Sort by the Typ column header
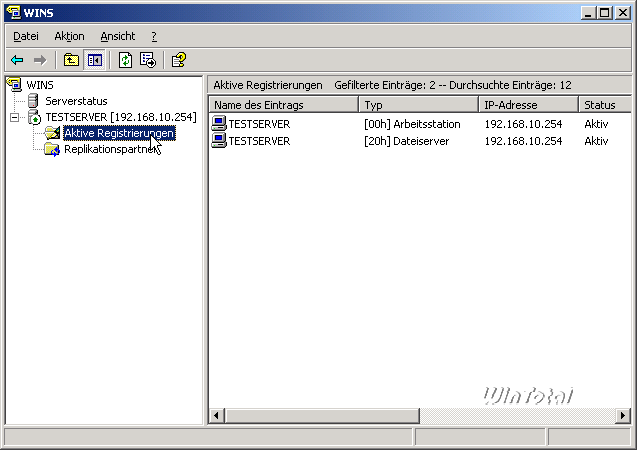This screenshot has height=450, width=637. point(415,105)
